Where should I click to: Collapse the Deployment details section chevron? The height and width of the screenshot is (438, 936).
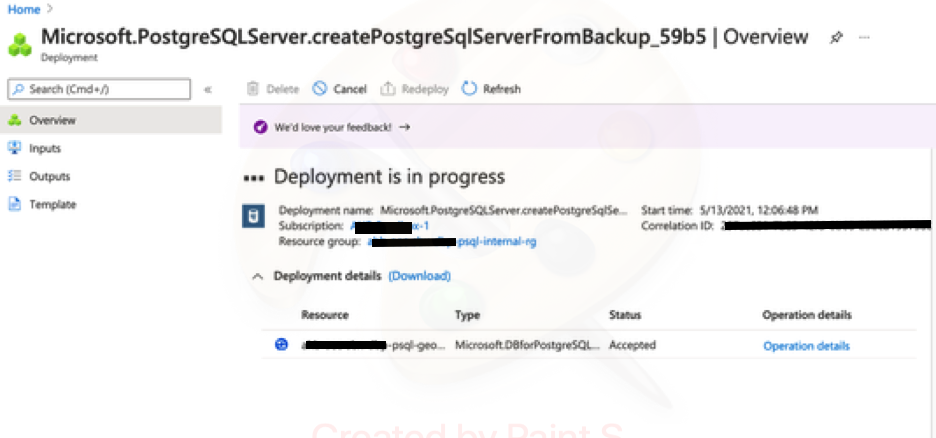tap(257, 276)
